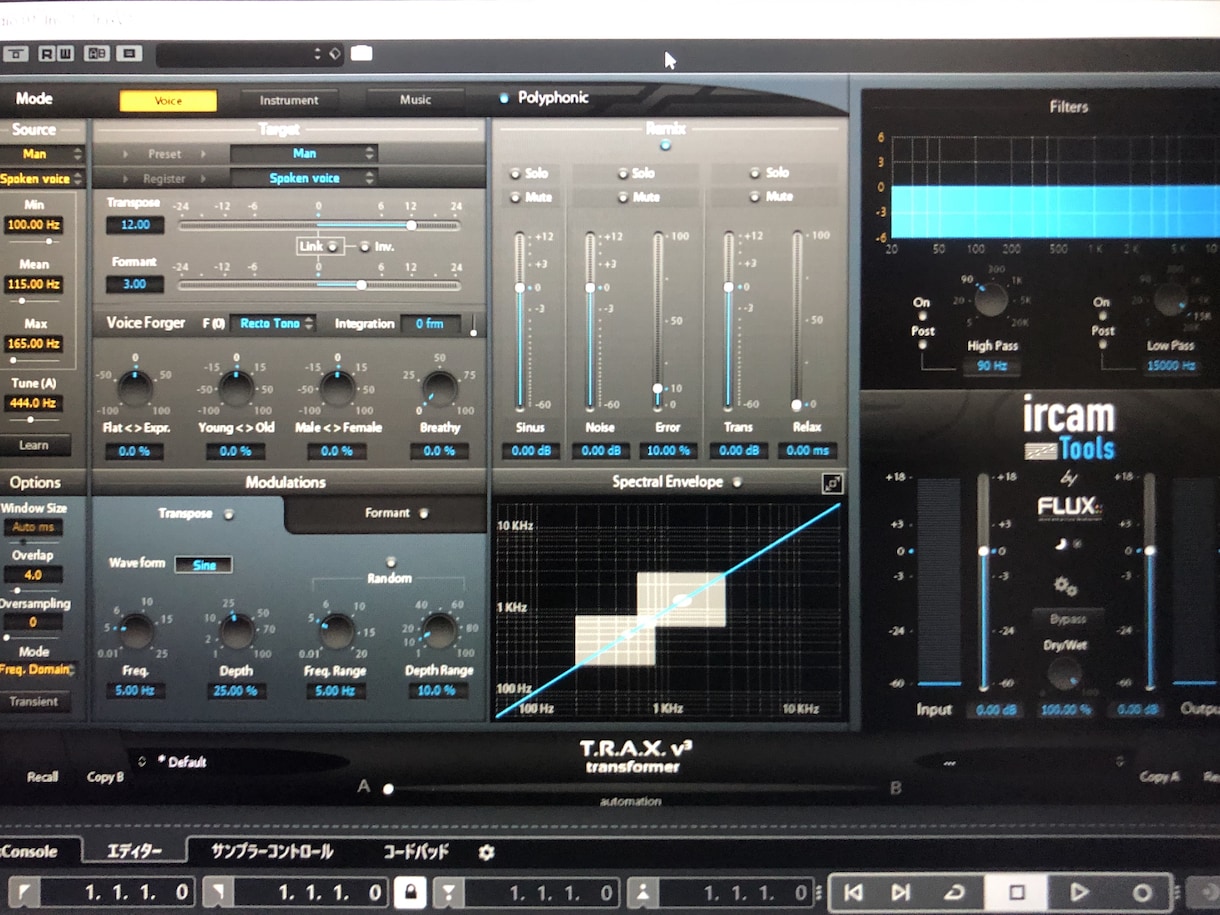Screen dimensions: 1220x915
Task: Solo the Noise channel
Action: [622, 173]
